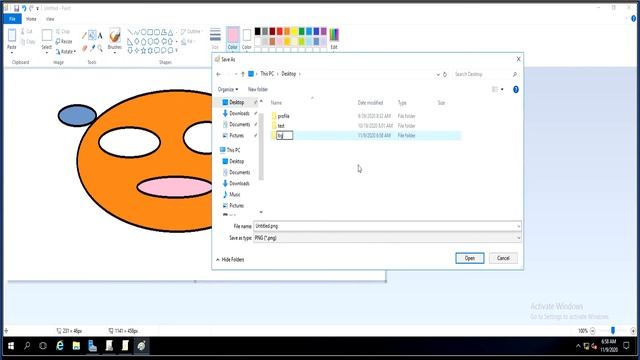Click This PC in the address breadcrumb

pos(267,74)
